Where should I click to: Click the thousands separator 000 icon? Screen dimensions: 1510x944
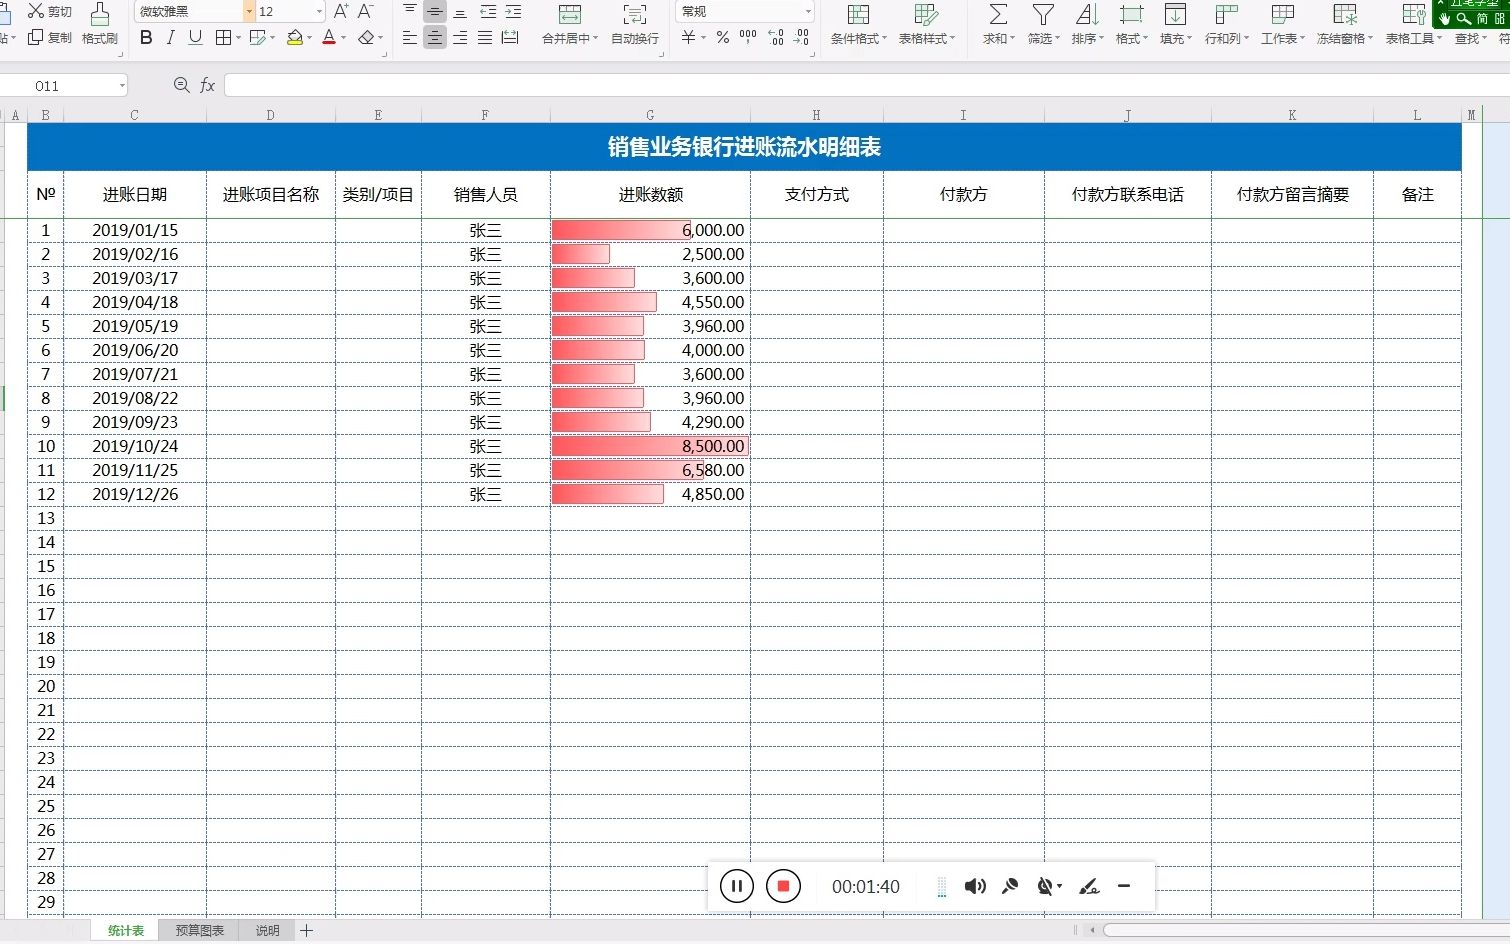pyautogui.click(x=748, y=37)
